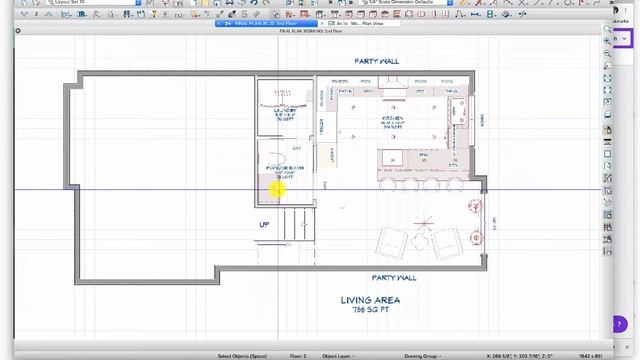Click the Floor number in the status bar

click(x=298, y=356)
